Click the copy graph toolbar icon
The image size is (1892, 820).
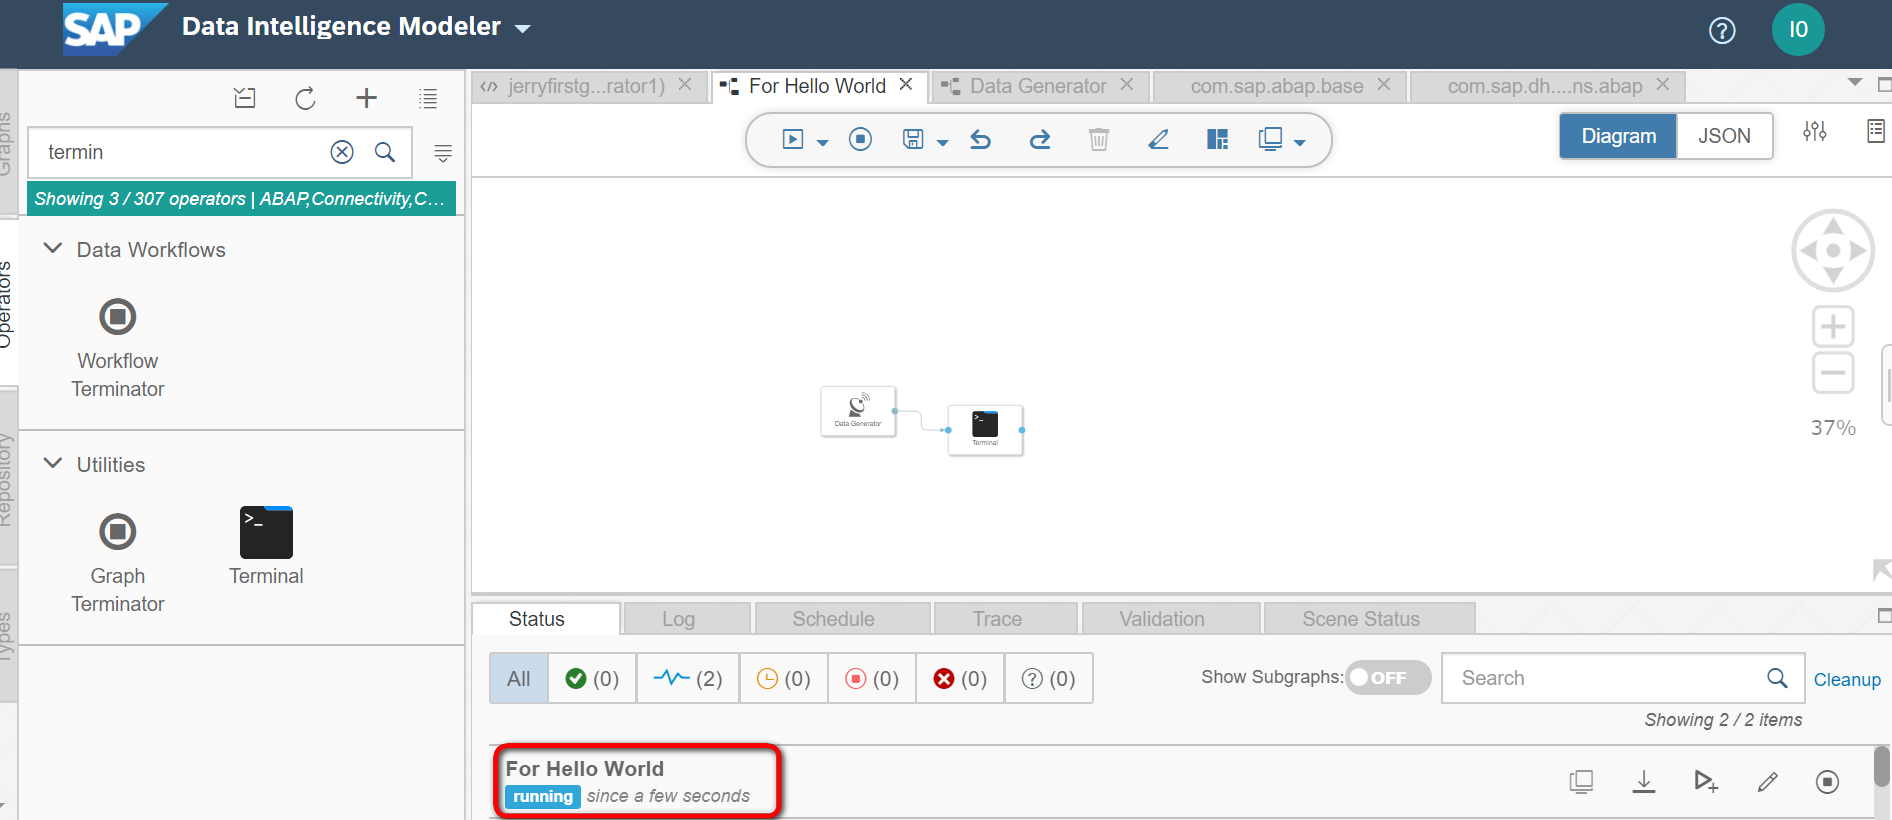pyautogui.click(x=1270, y=139)
